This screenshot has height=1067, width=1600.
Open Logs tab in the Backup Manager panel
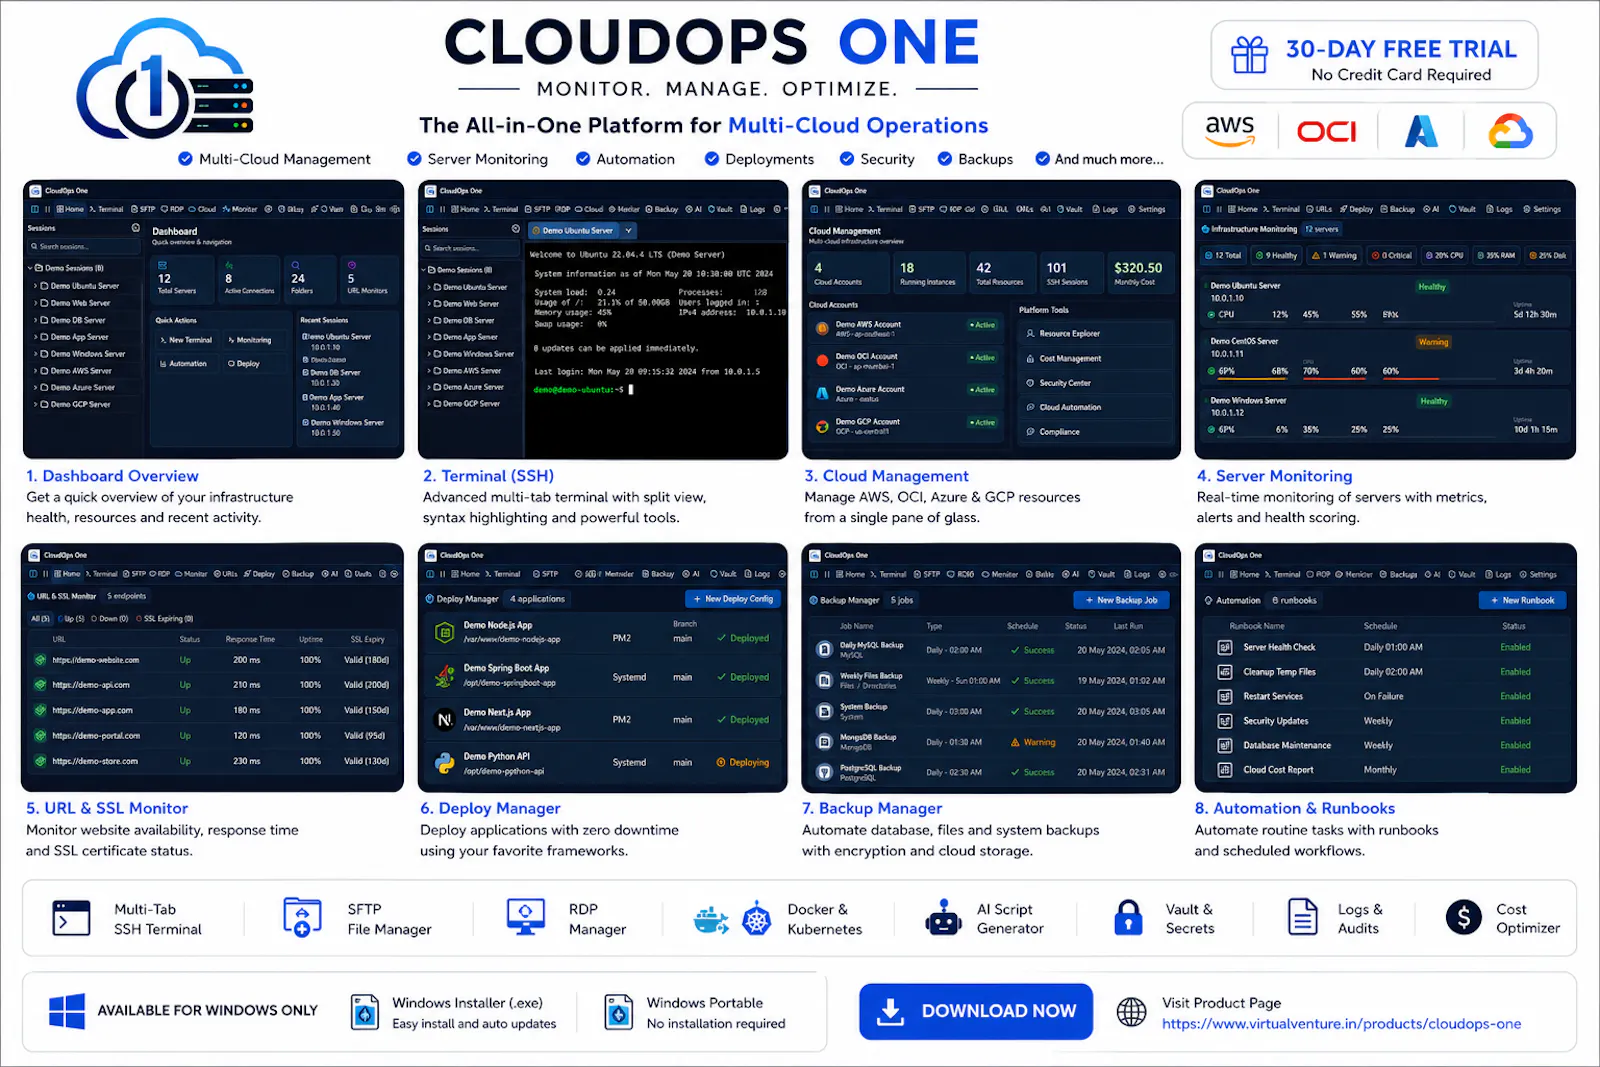tap(1137, 574)
